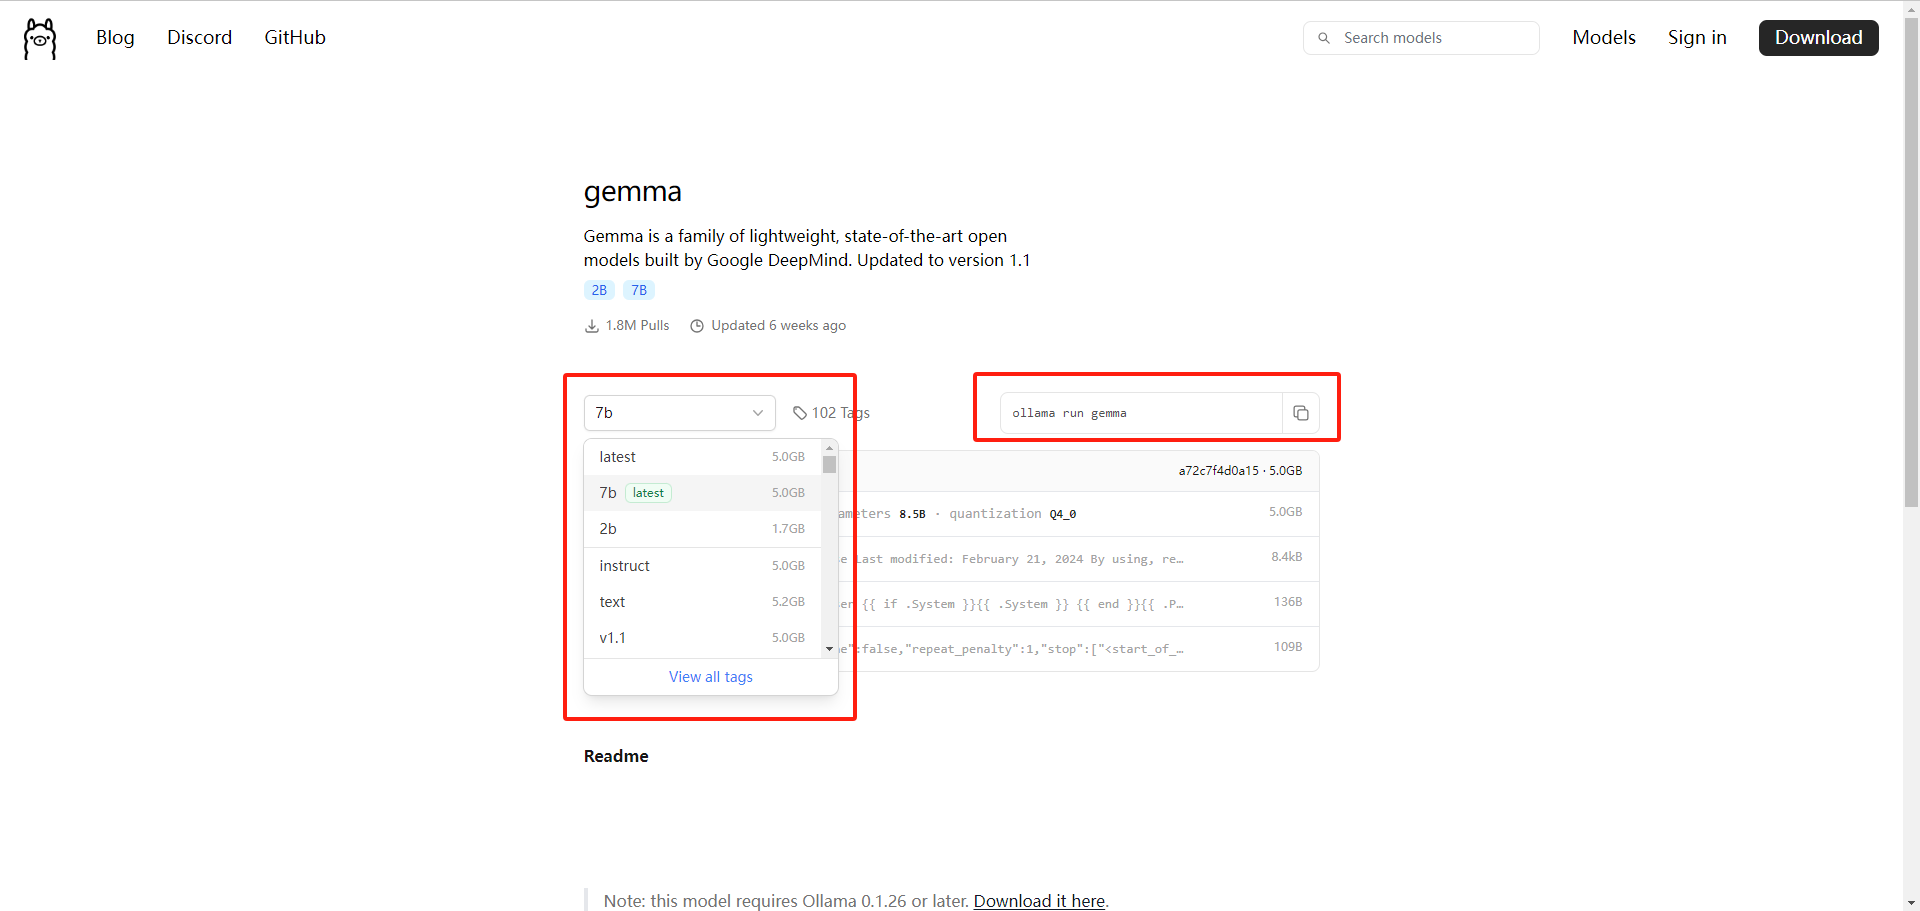Click the Download button
Screen dimensions: 1920x911
click(1818, 37)
